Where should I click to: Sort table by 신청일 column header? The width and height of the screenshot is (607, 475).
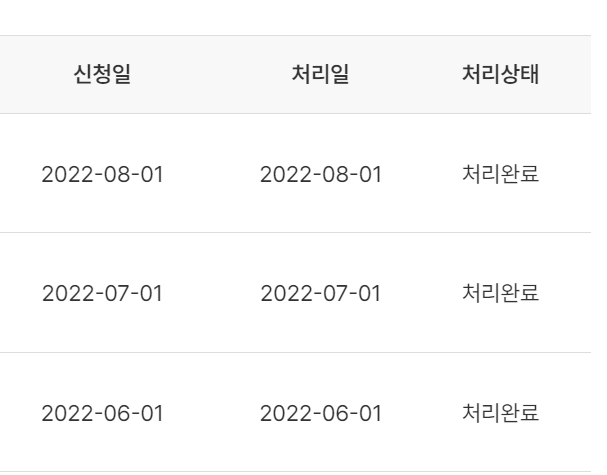102,74
